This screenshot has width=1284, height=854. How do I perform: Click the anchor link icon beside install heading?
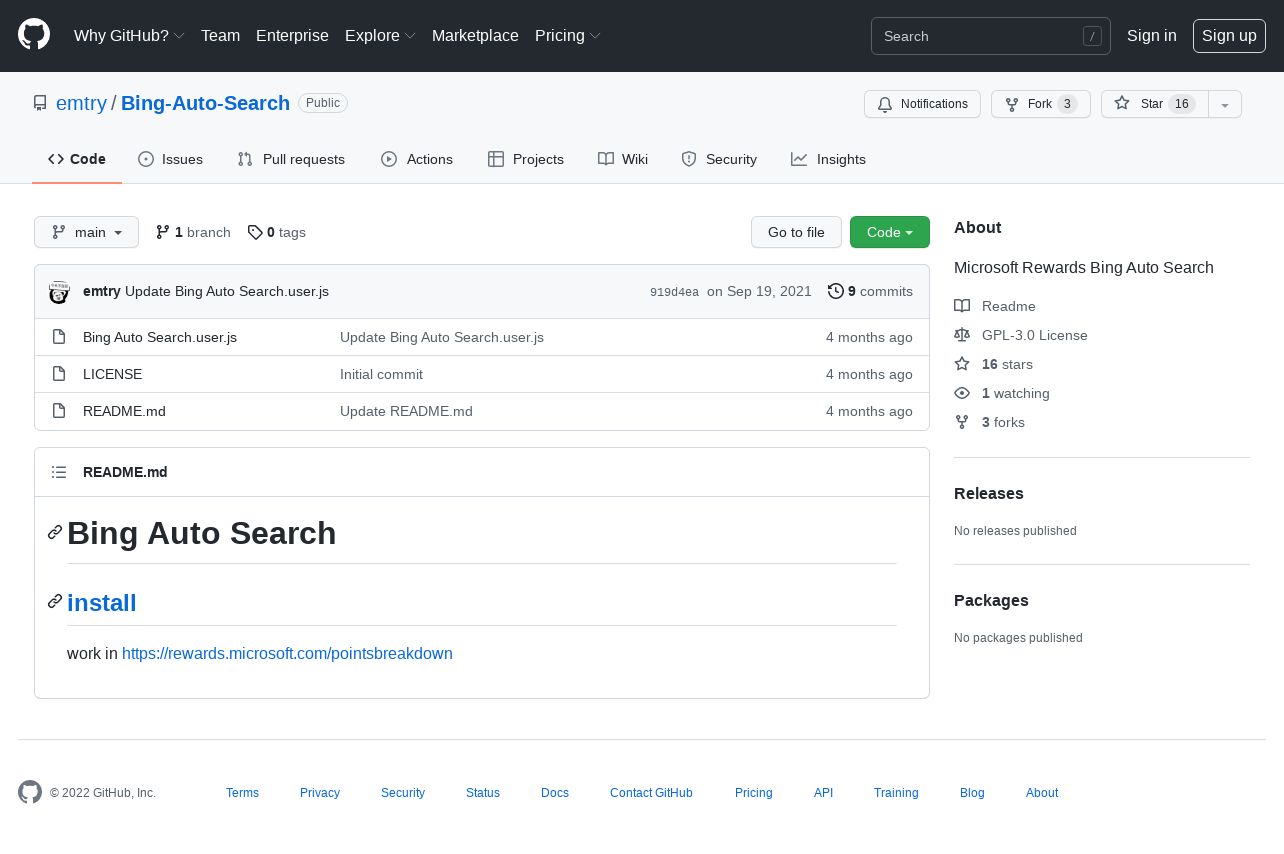coord(55,601)
